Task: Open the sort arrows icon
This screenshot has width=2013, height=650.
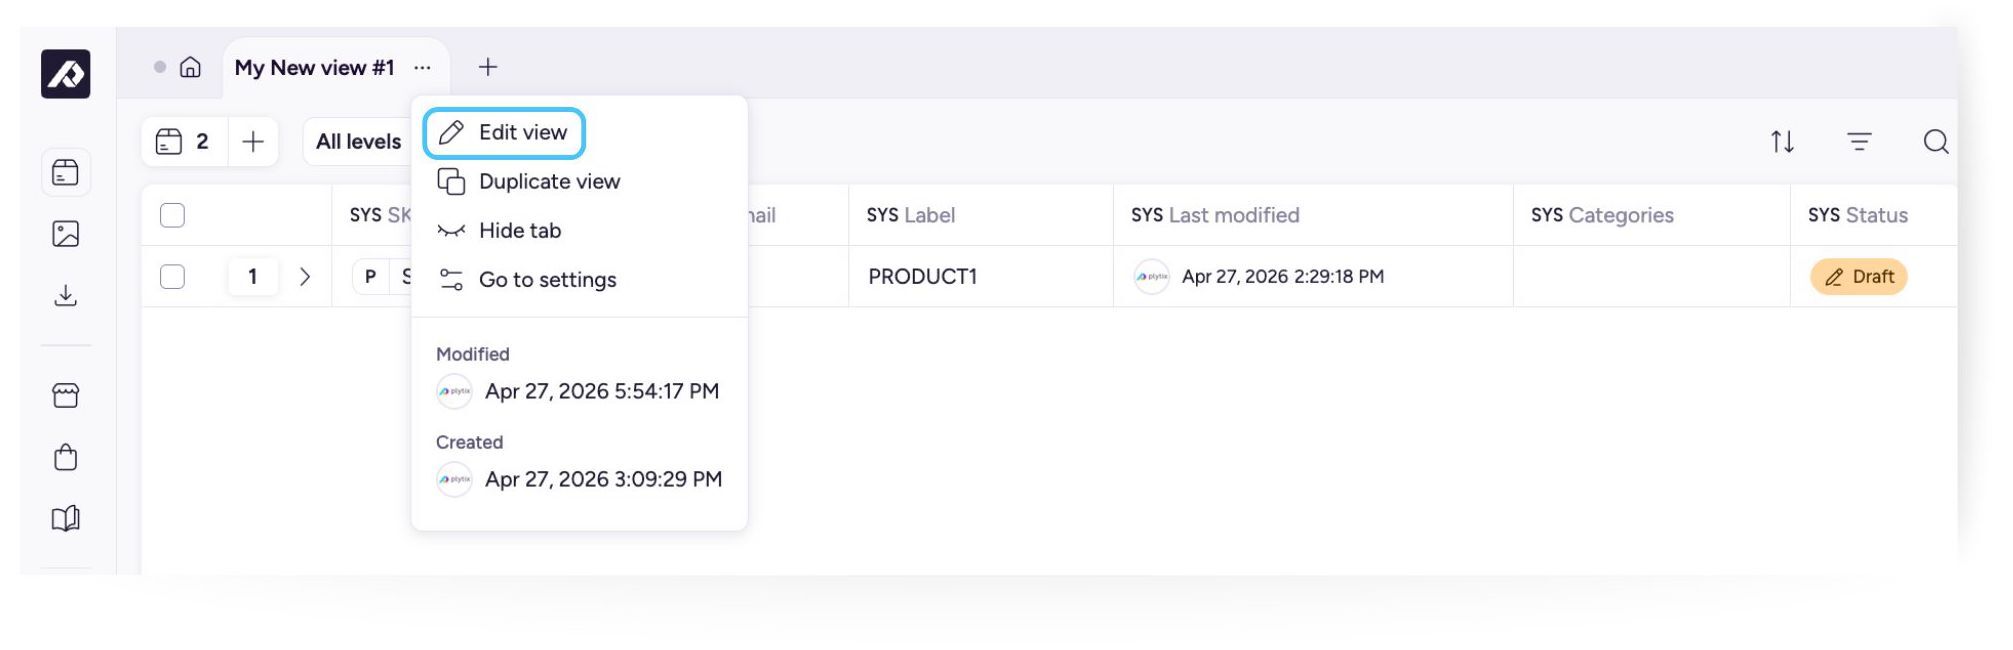Action: (x=1782, y=142)
